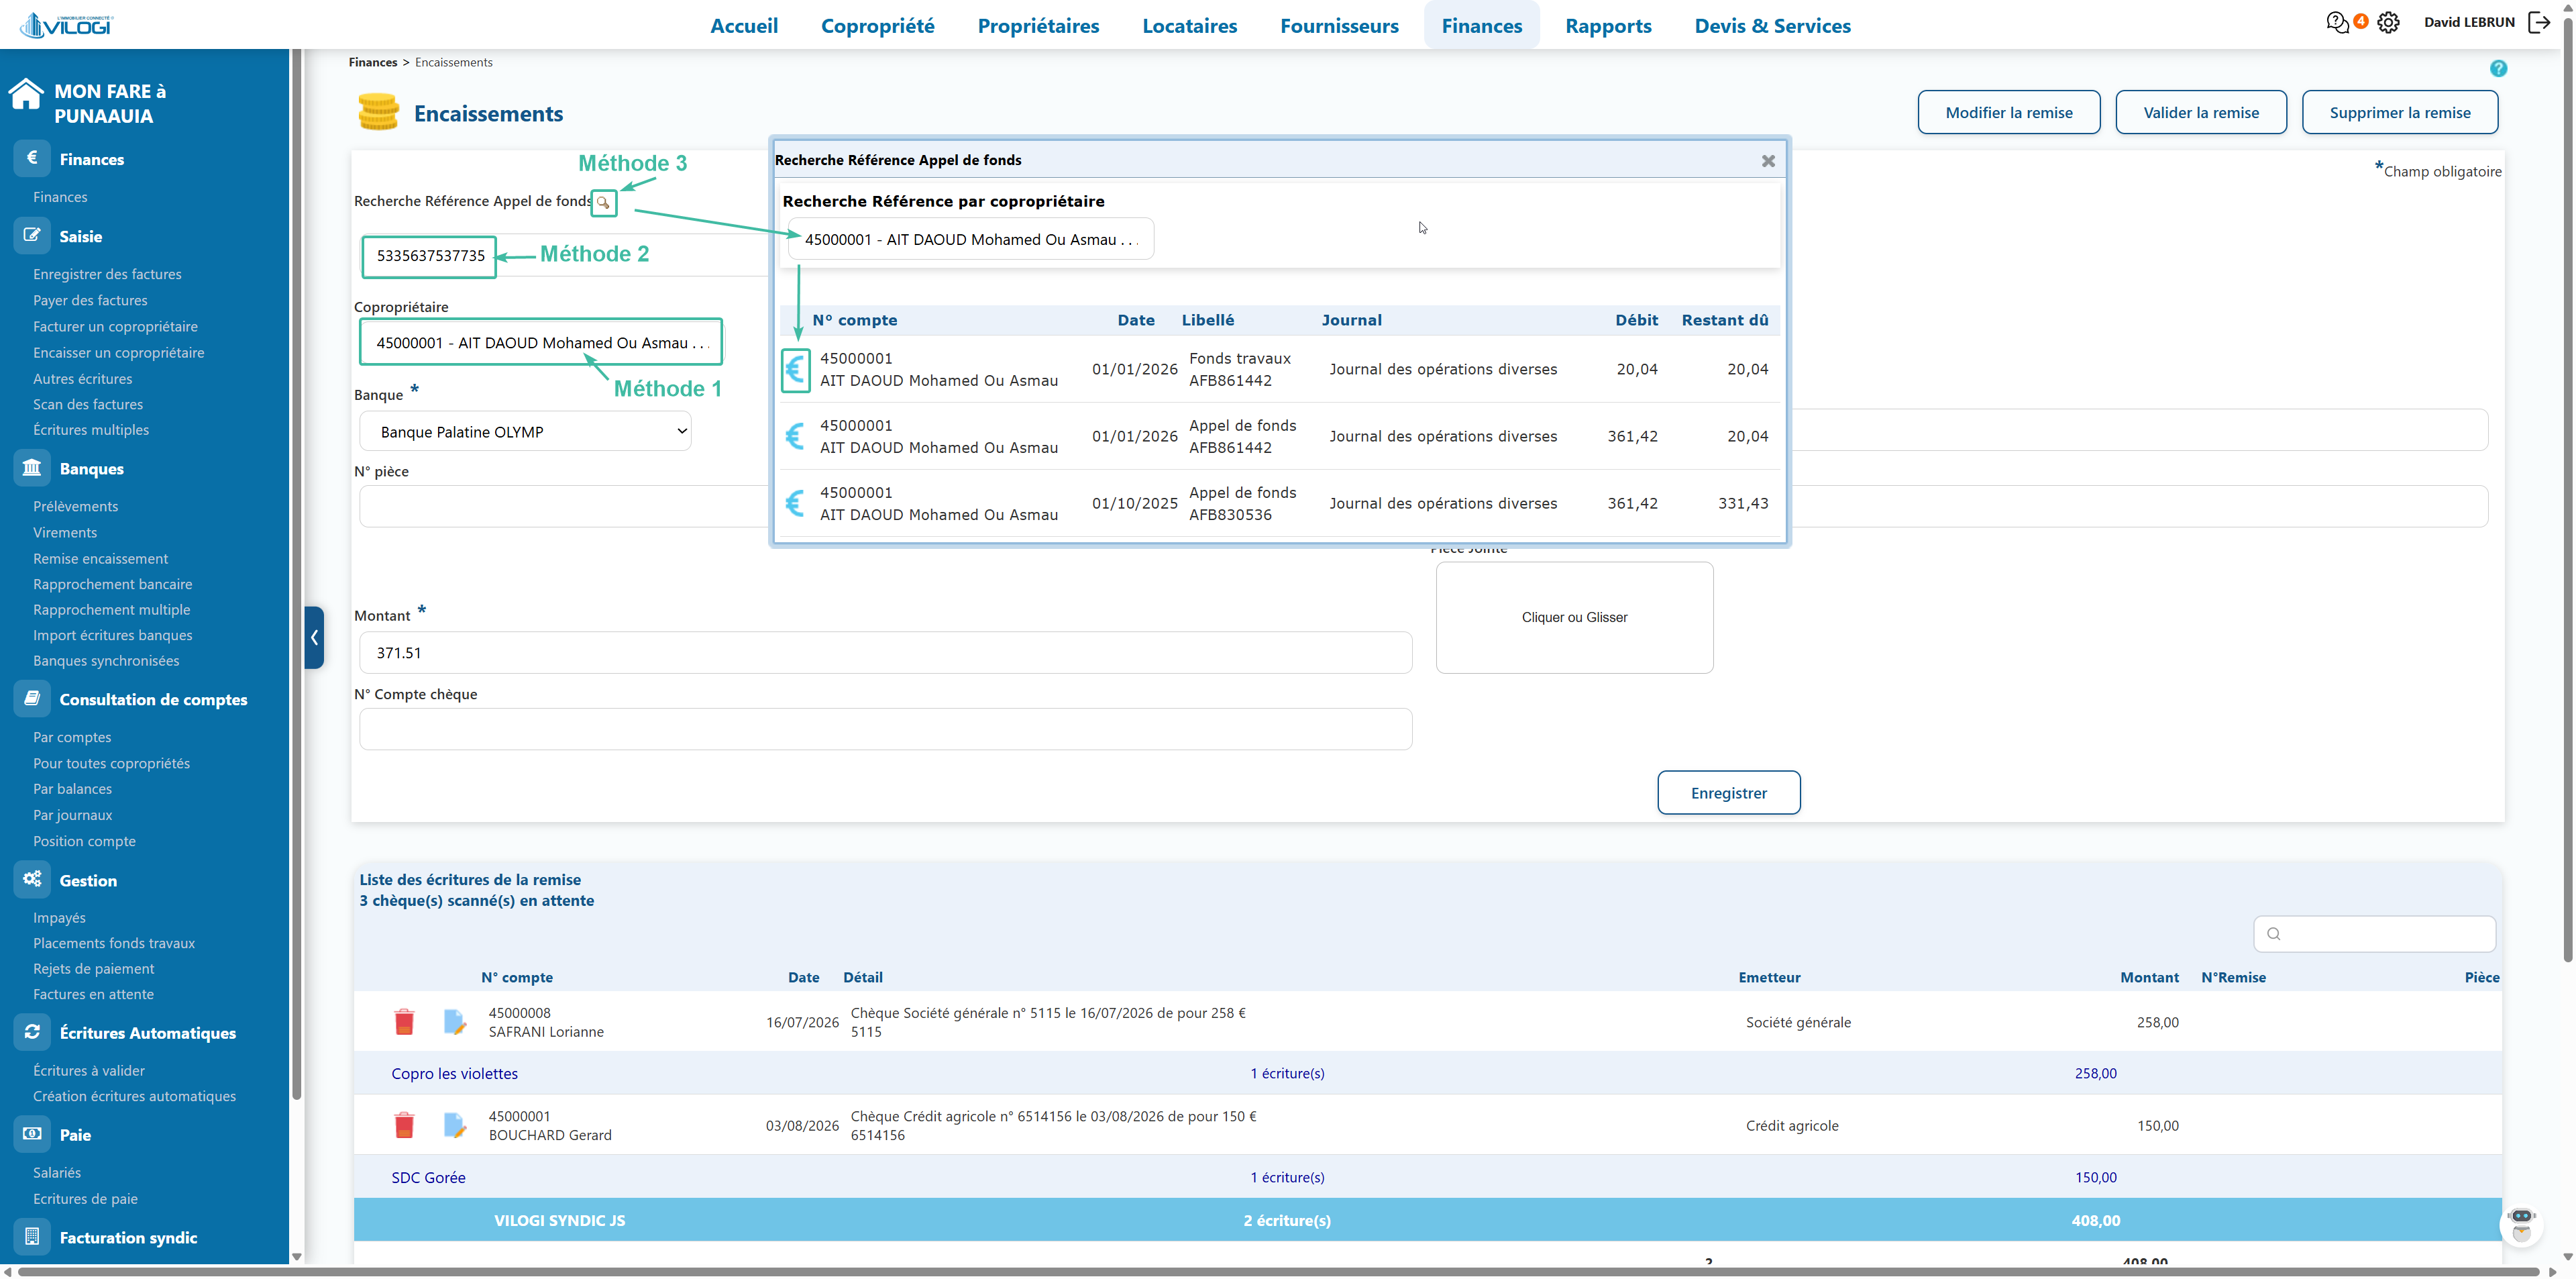This screenshot has height=1279, width=2576.
Task: Expand the Facturation syndic sidebar section
Action: point(128,1238)
